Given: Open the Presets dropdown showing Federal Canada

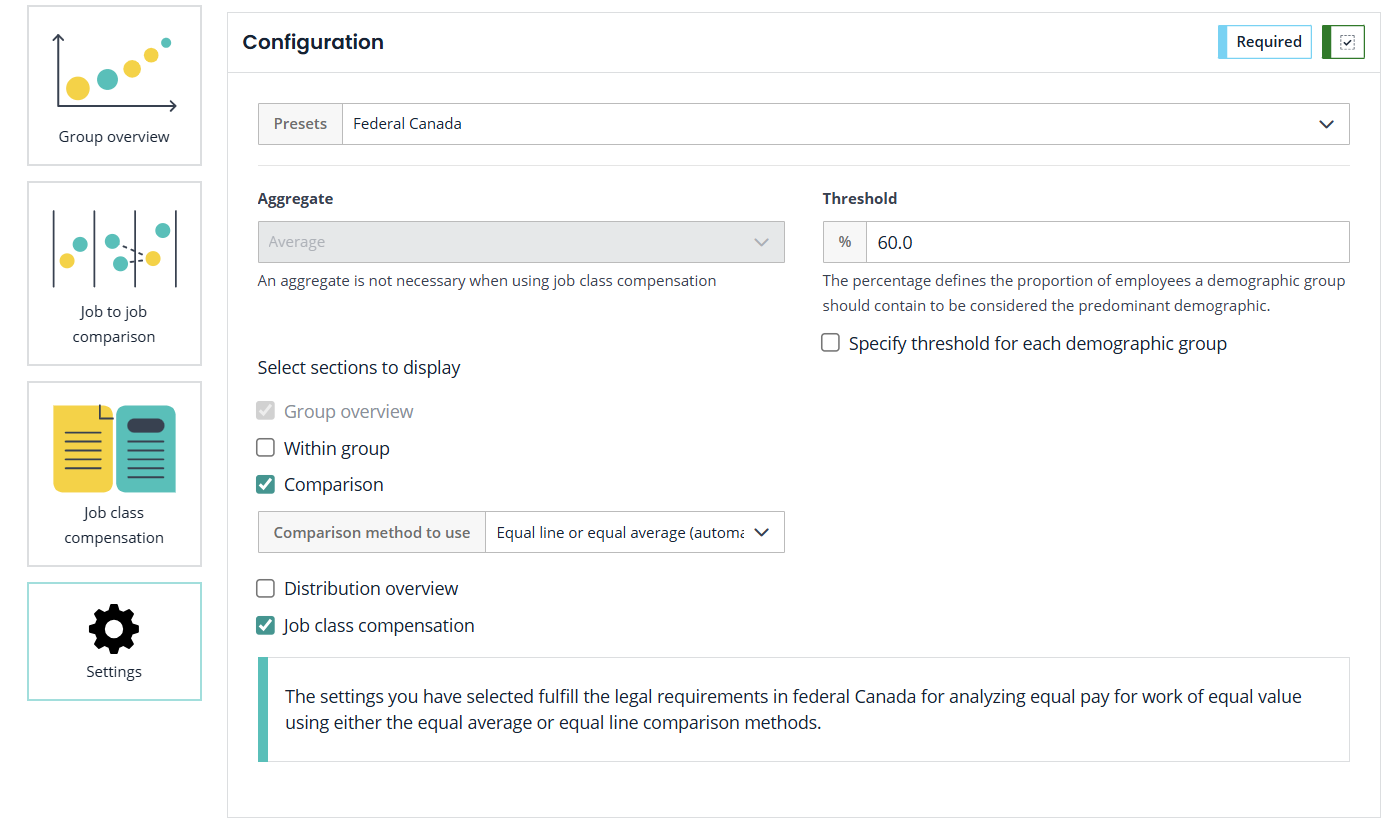Looking at the screenshot, I should point(844,124).
